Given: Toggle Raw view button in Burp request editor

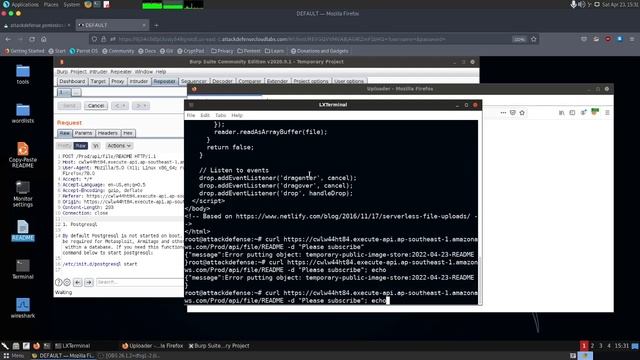Looking at the screenshot, I should (80, 146).
